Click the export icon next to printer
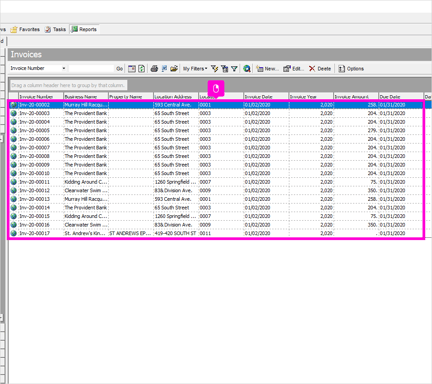Screen dimensions: 432x384 [x=164, y=69]
